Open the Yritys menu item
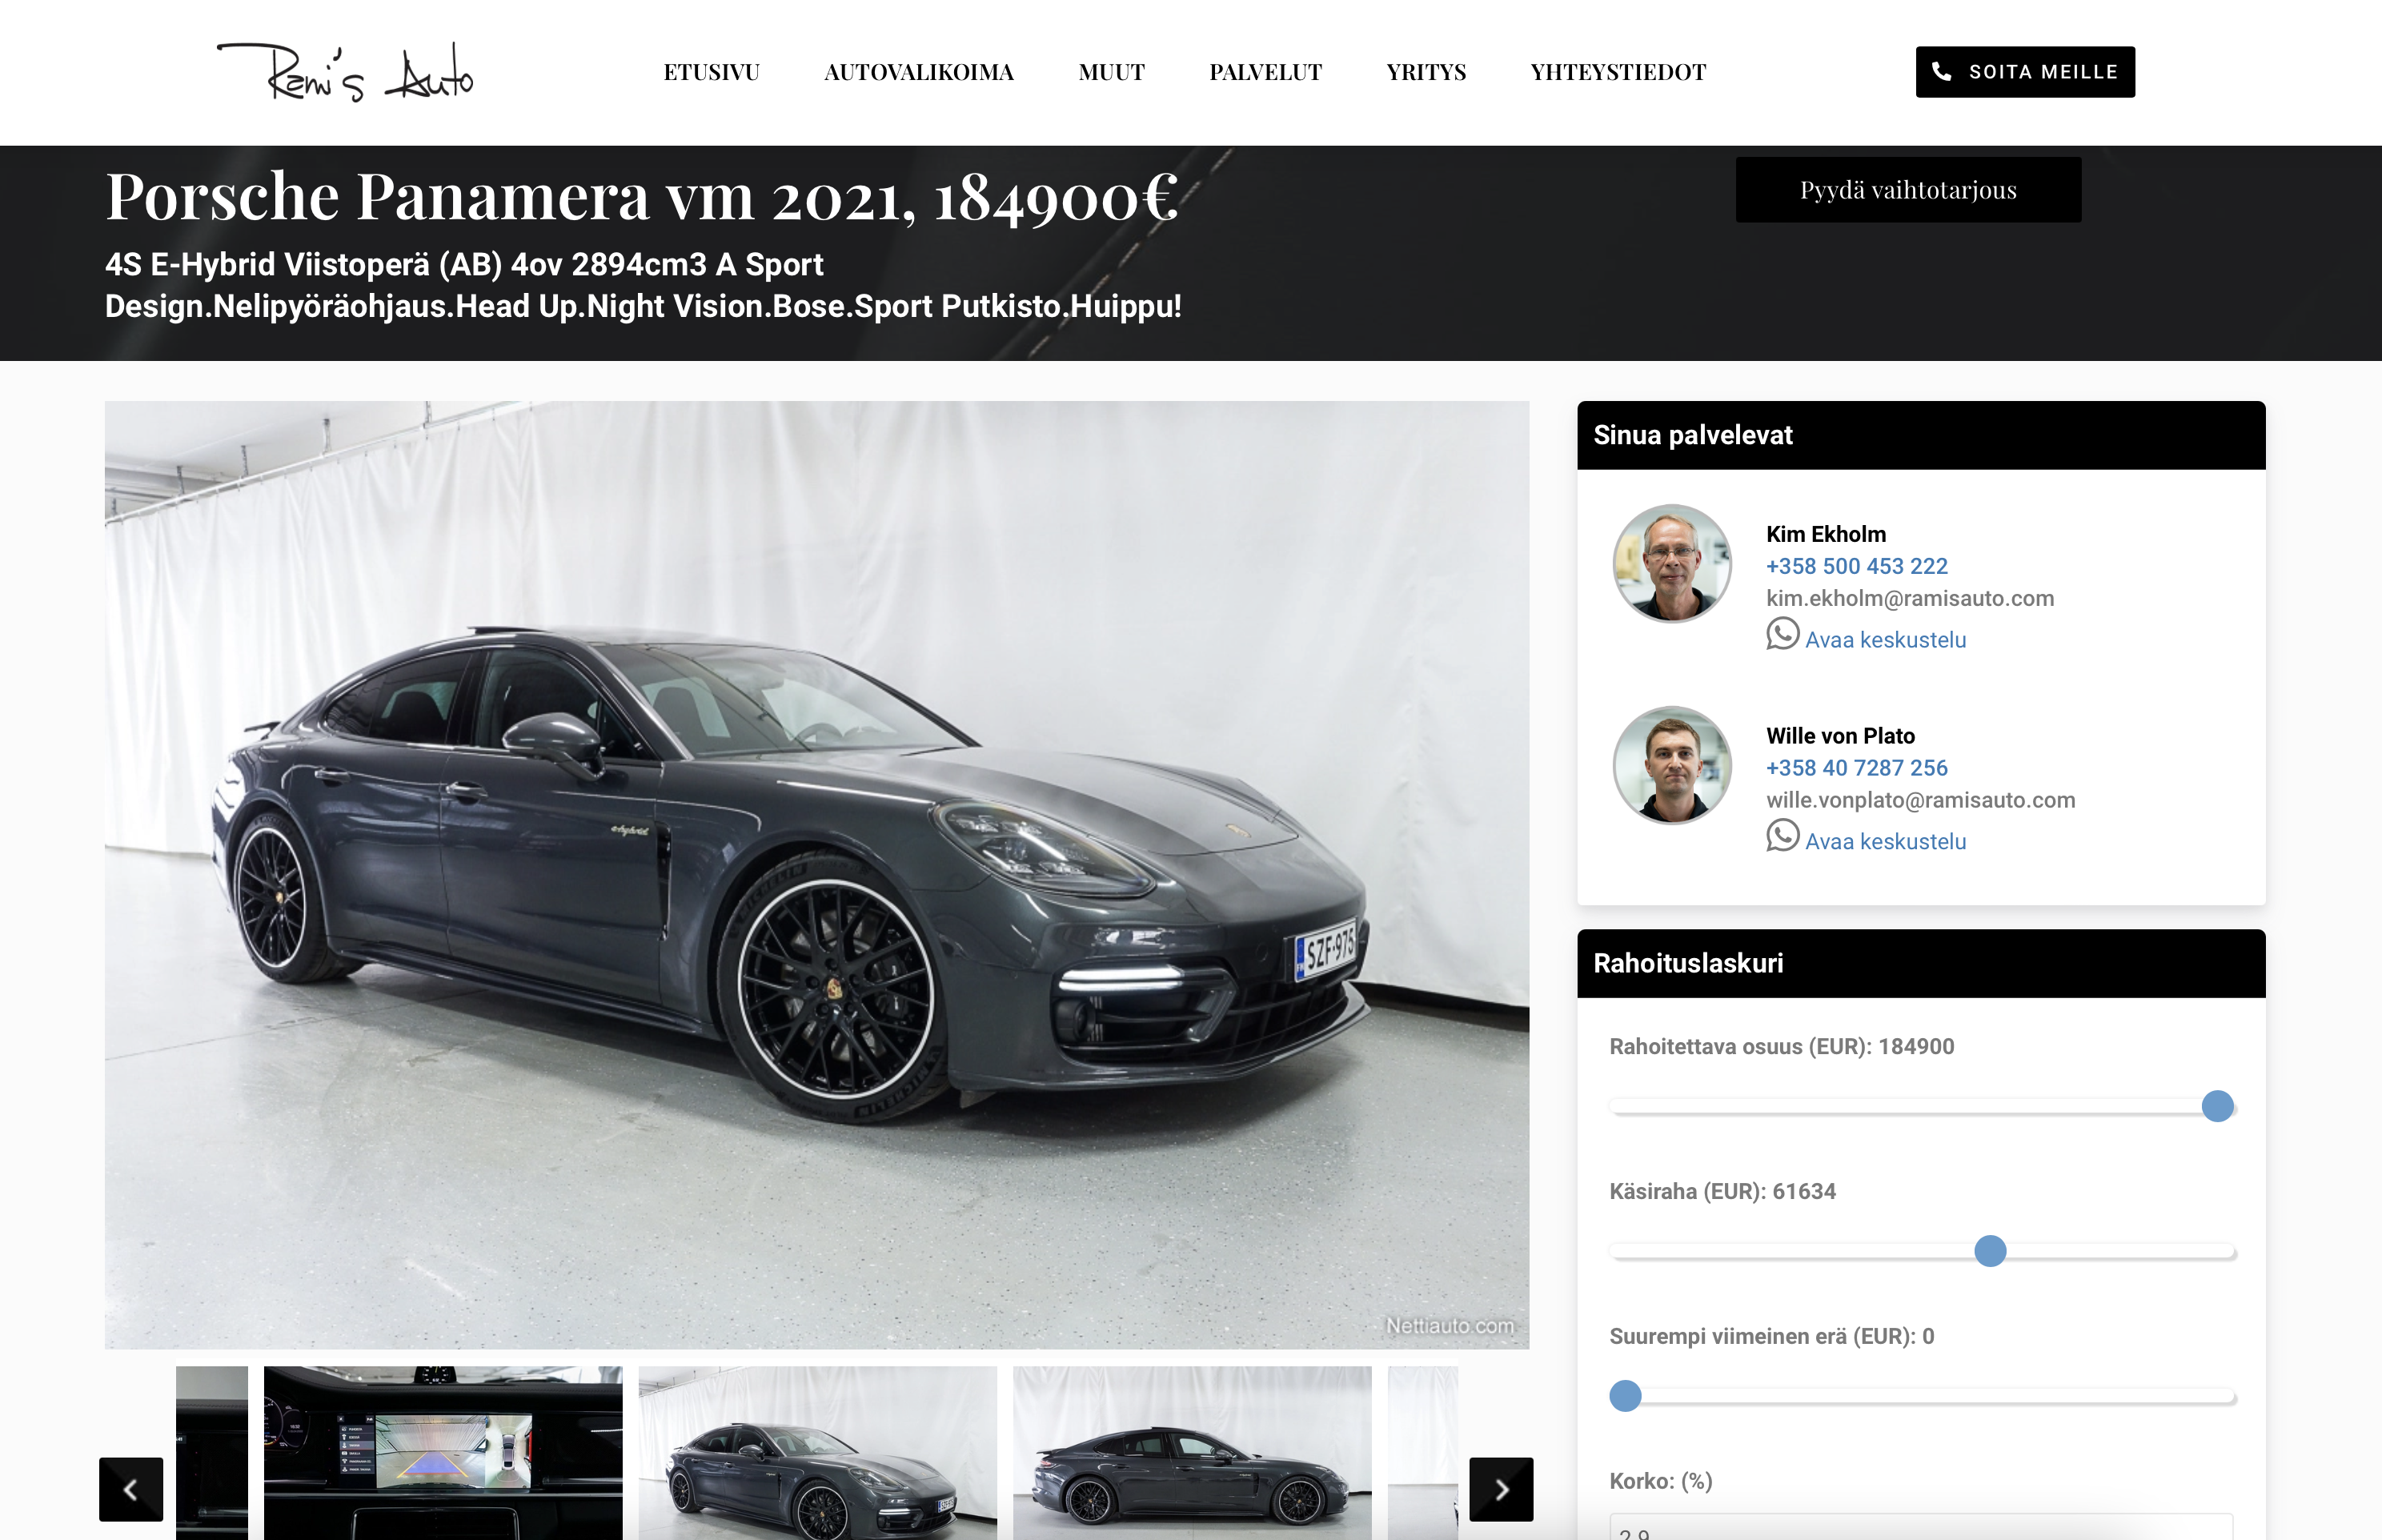 pyautogui.click(x=1426, y=72)
